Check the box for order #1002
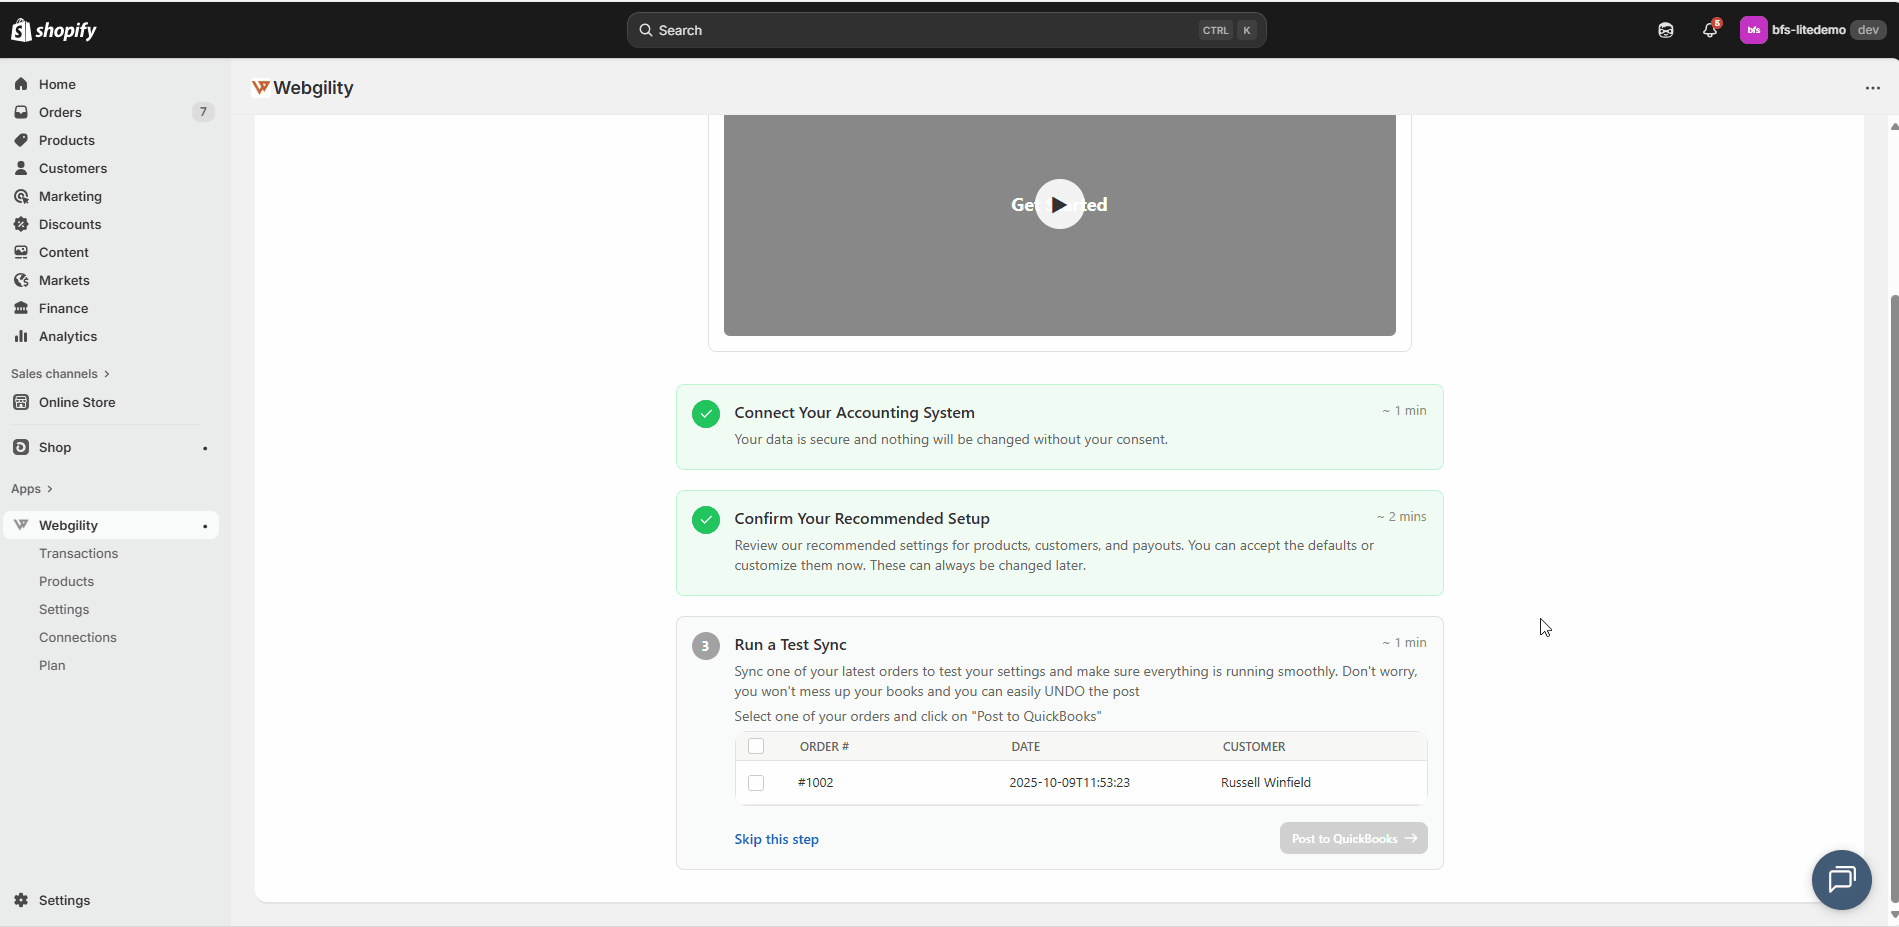This screenshot has width=1899, height=927. point(756,783)
